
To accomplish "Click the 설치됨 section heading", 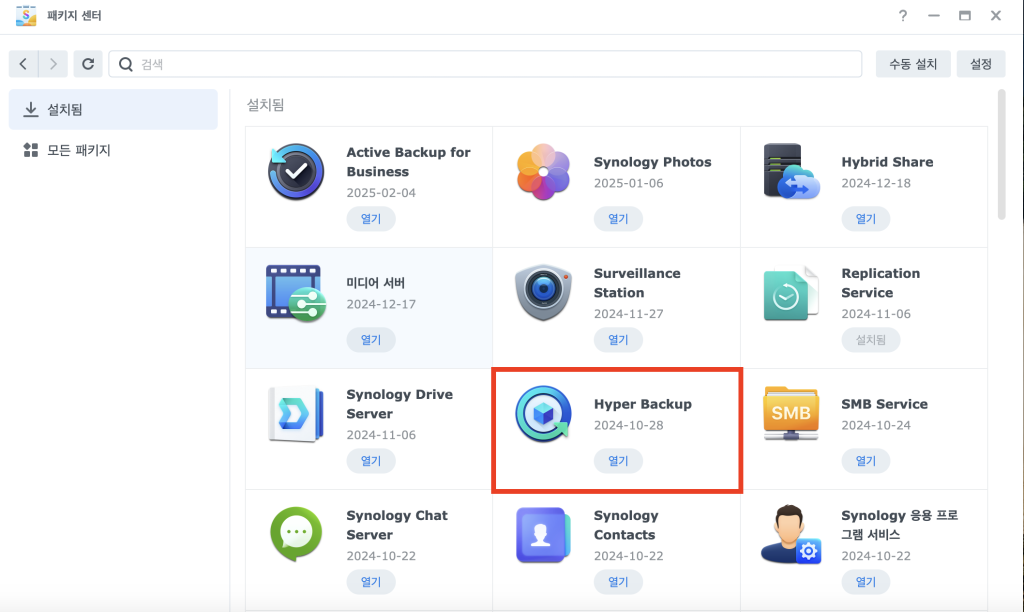I will (265, 105).
